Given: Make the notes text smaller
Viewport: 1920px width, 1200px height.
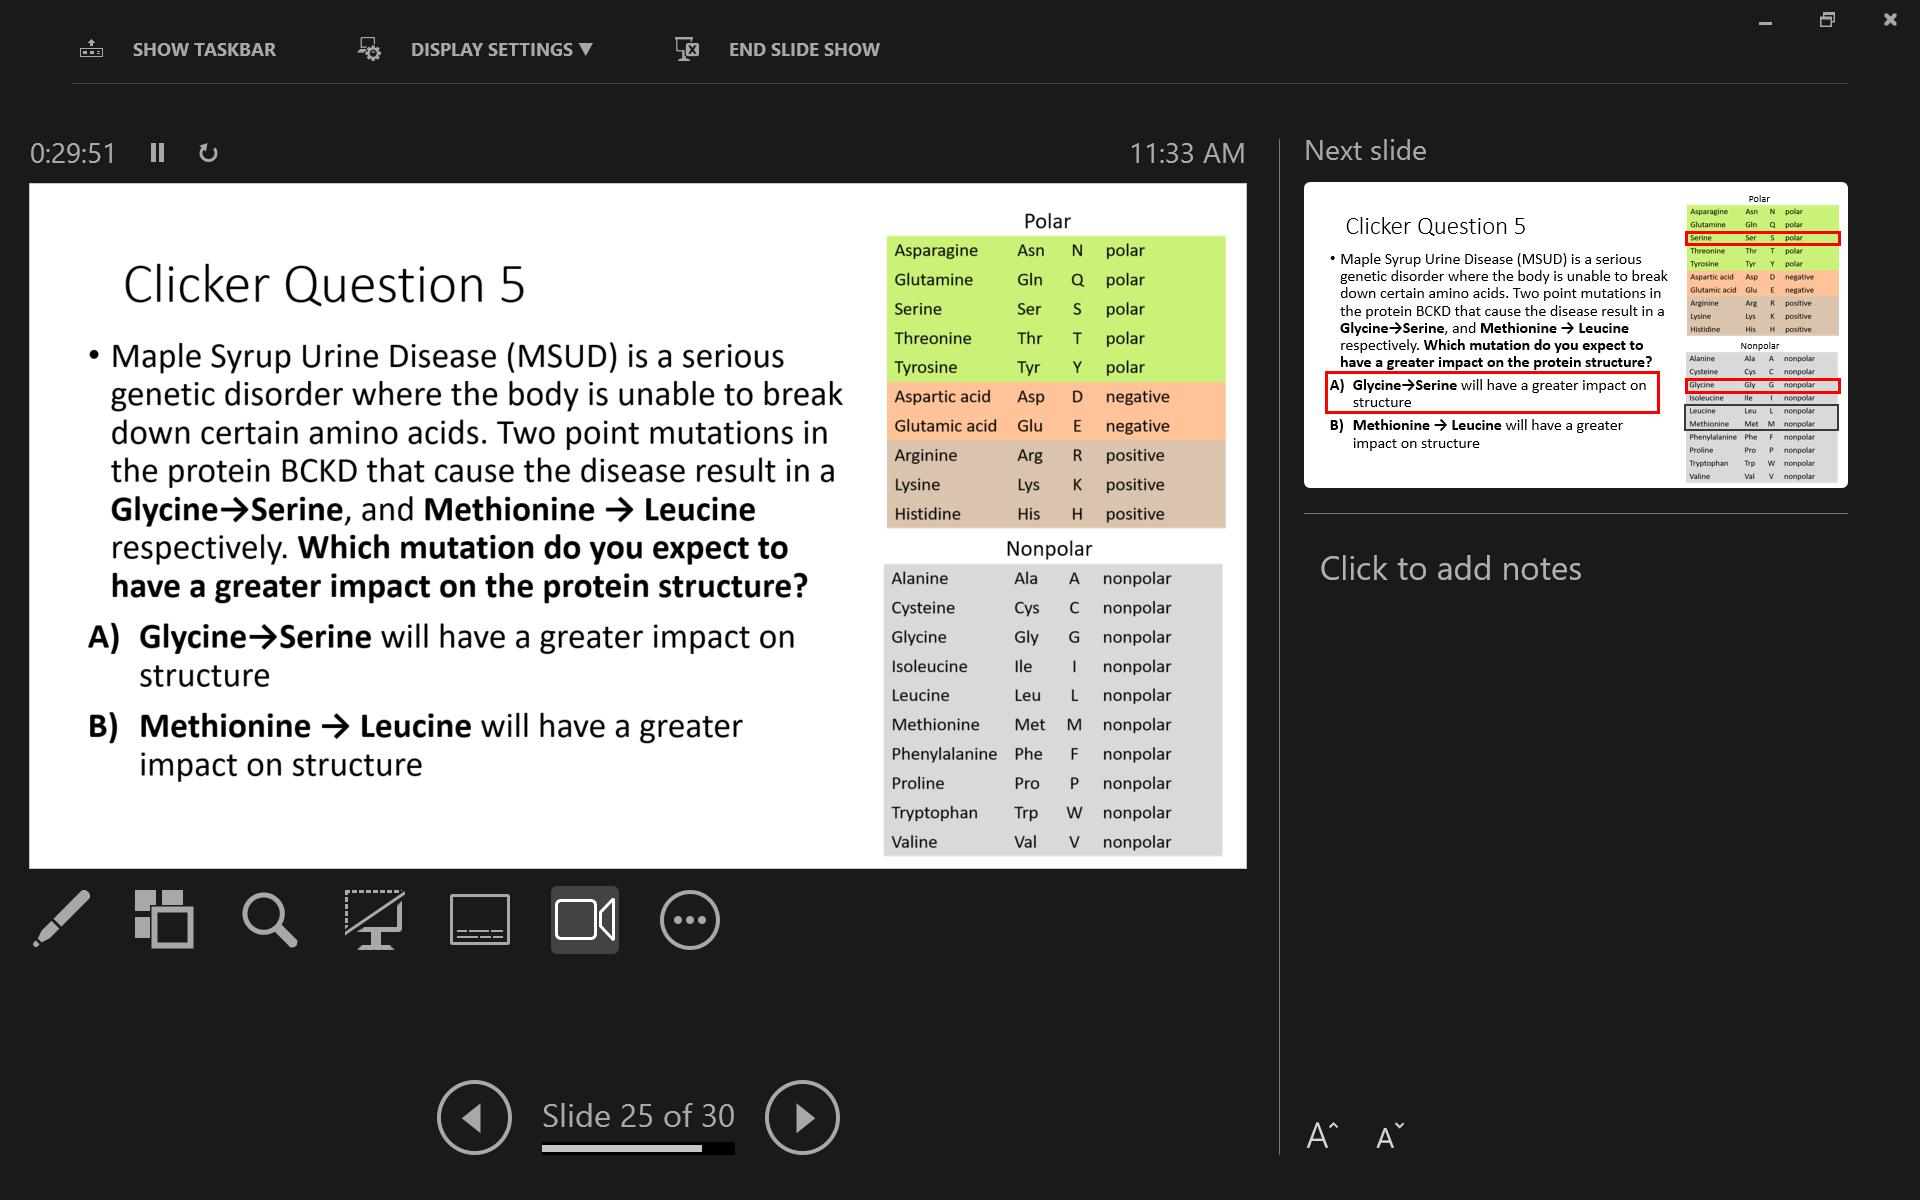Looking at the screenshot, I should 1390,1136.
